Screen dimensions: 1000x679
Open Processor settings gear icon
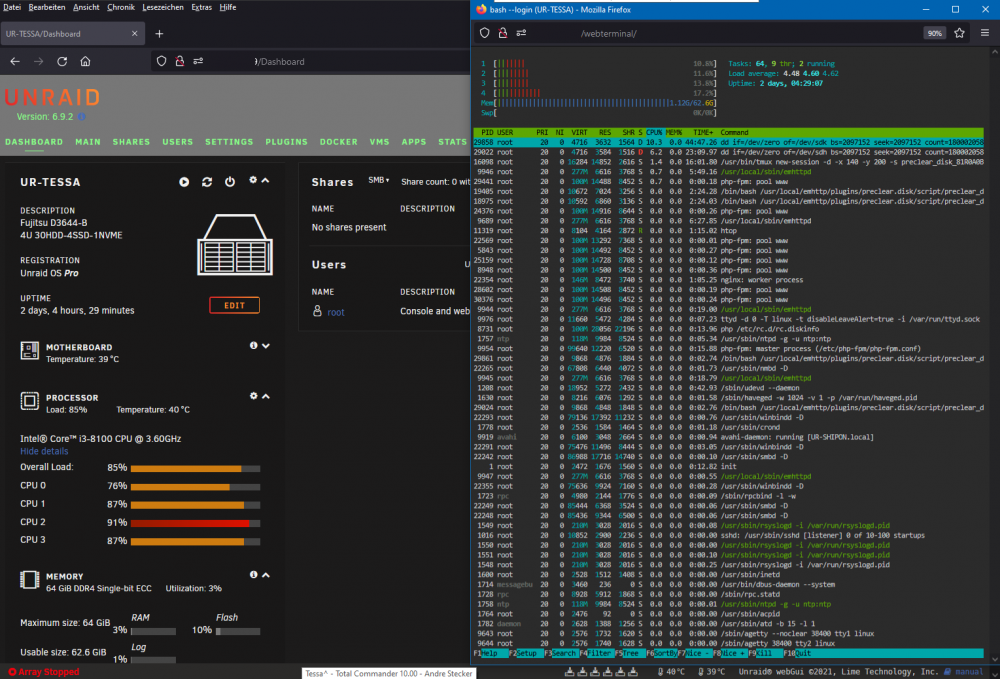(x=254, y=396)
